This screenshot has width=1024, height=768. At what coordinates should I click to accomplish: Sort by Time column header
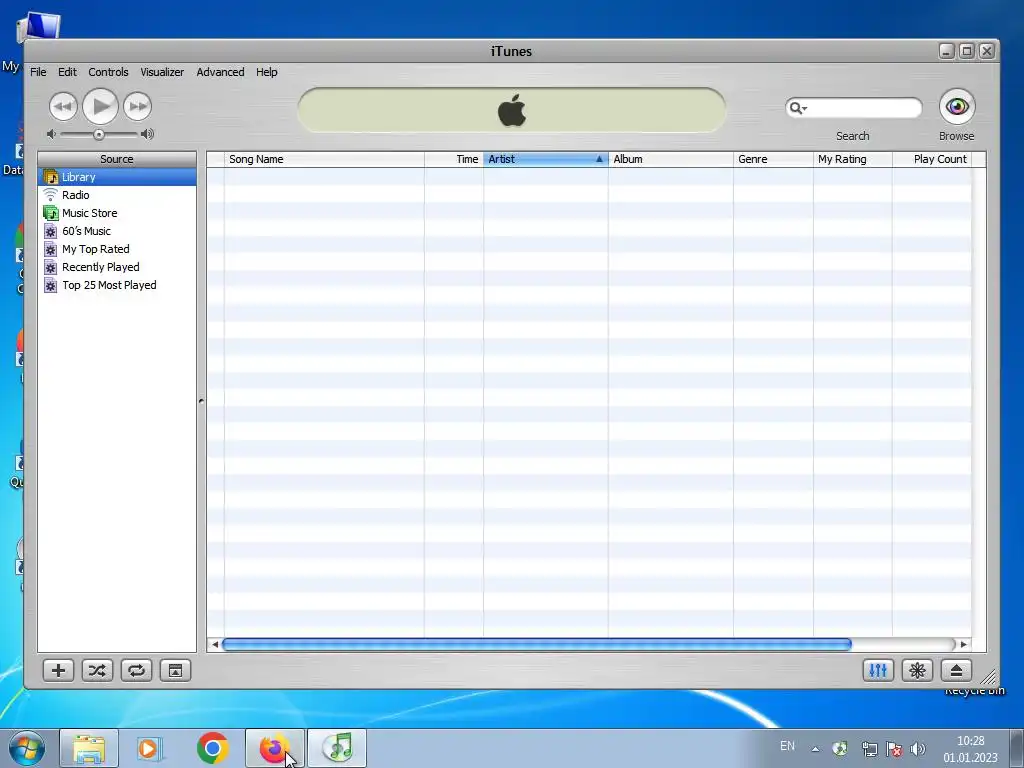coord(454,159)
